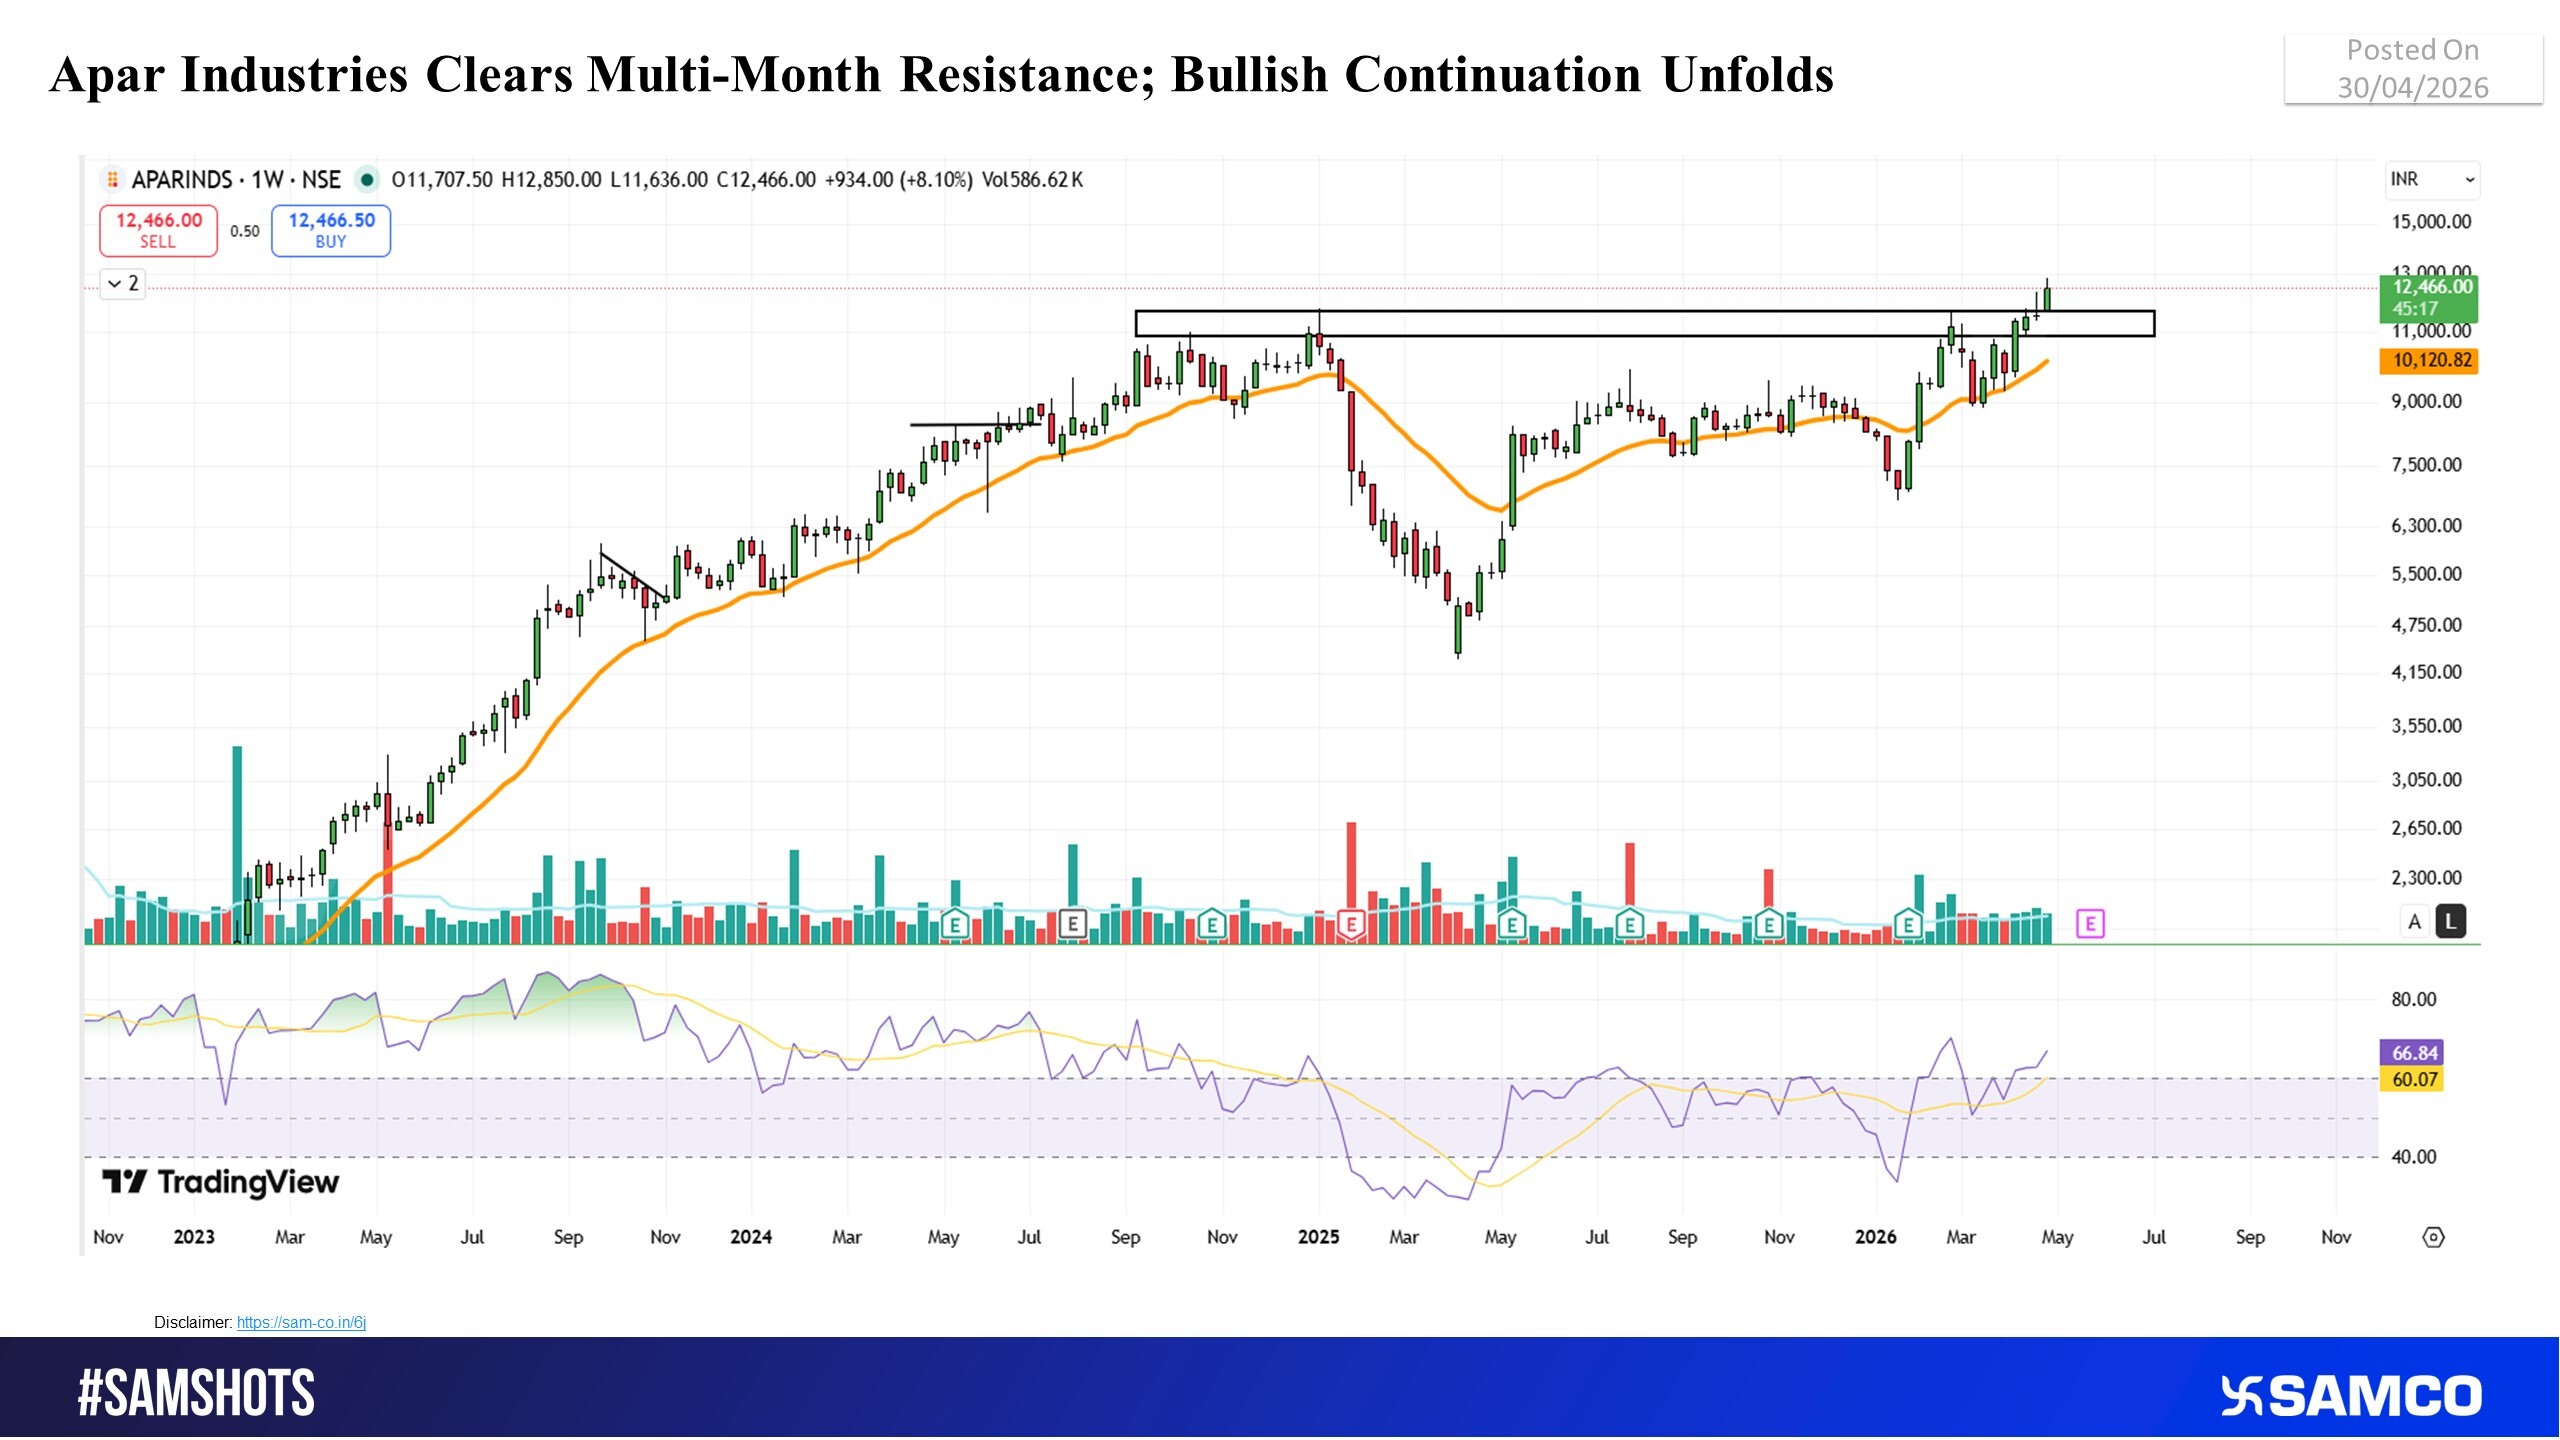Click the red SELL 12,466.00 button
The width and height of the screenshot is (2560, 1440).
[158, 231]
